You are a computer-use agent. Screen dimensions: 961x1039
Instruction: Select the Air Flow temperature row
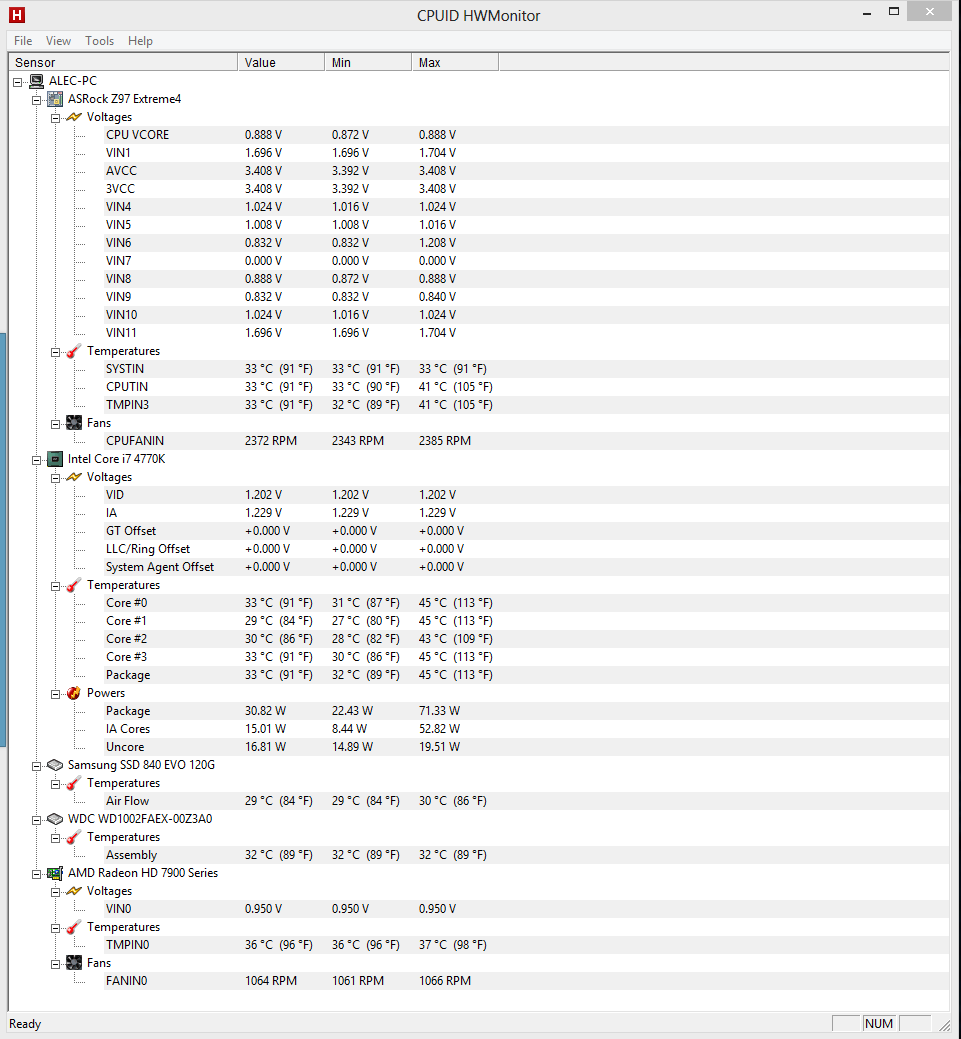526,801
